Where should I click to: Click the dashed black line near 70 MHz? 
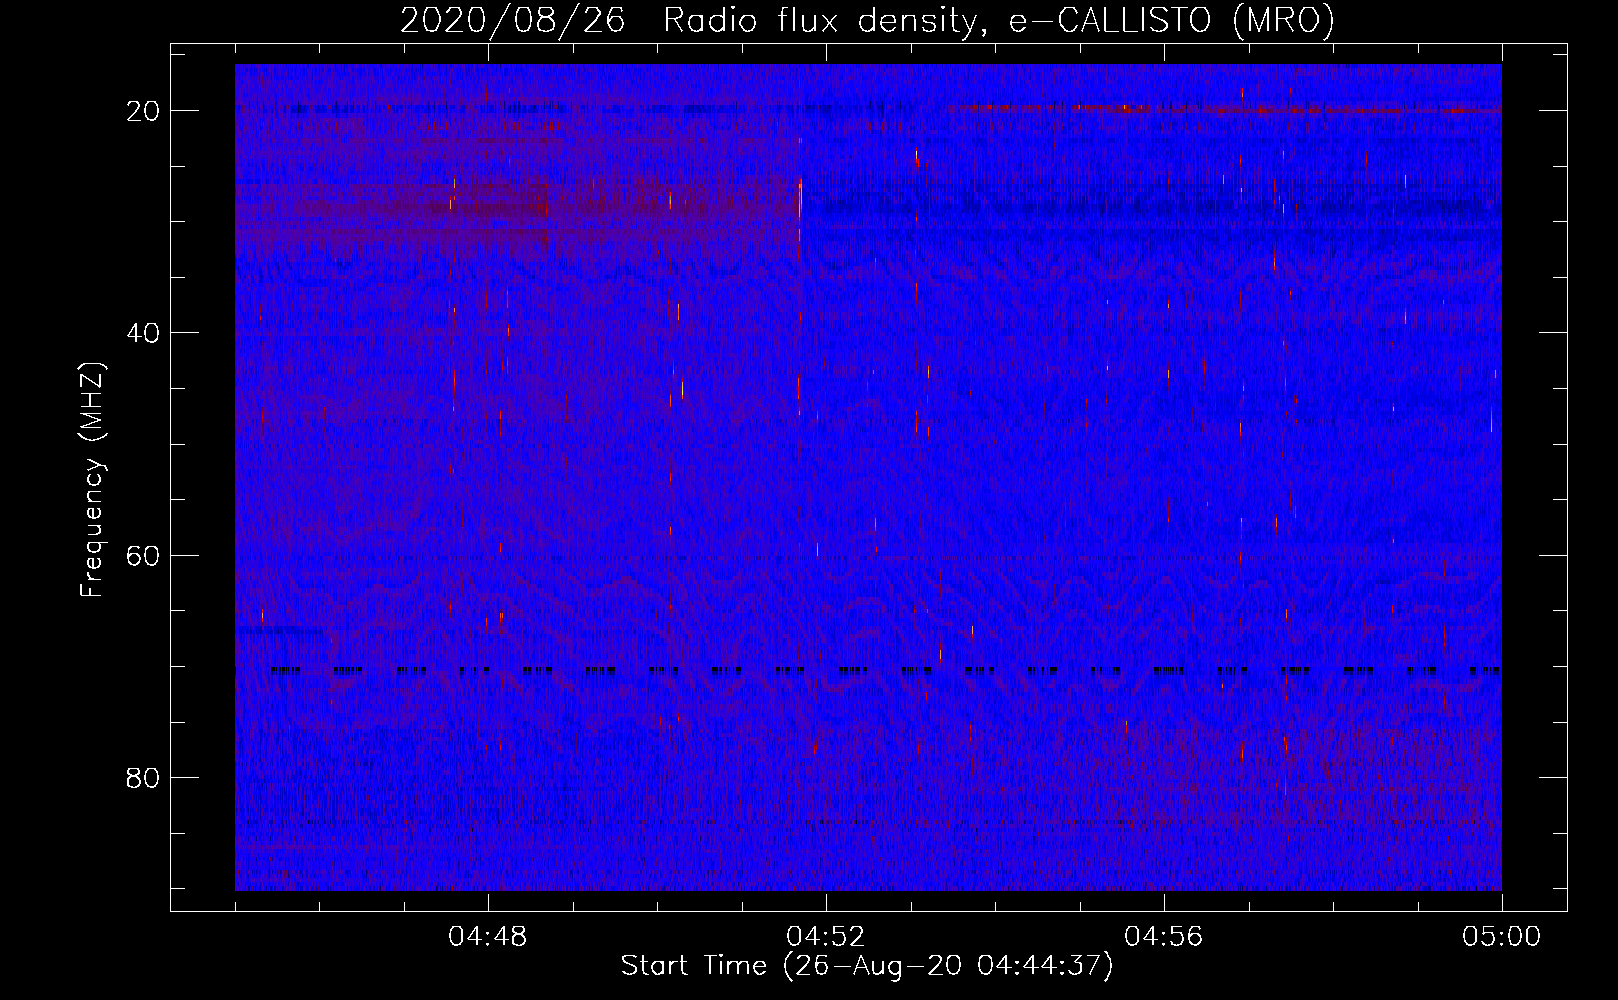point(885,670)
